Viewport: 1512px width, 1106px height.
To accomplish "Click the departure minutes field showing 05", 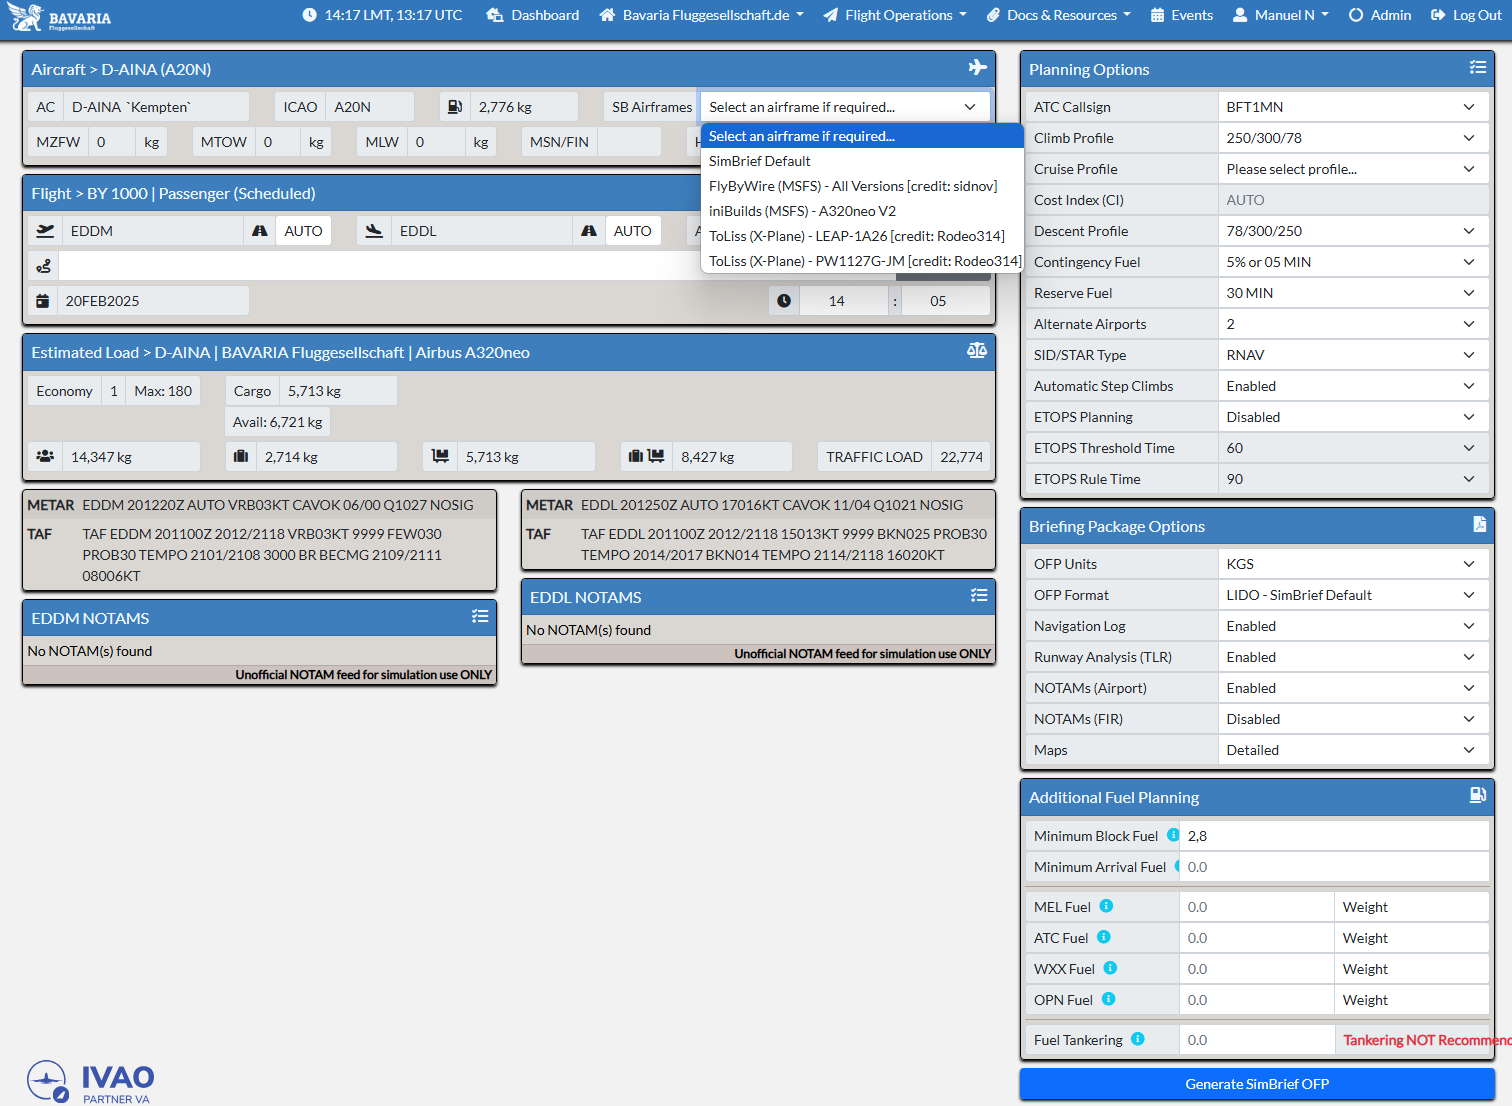I will (x=945, y=301).
